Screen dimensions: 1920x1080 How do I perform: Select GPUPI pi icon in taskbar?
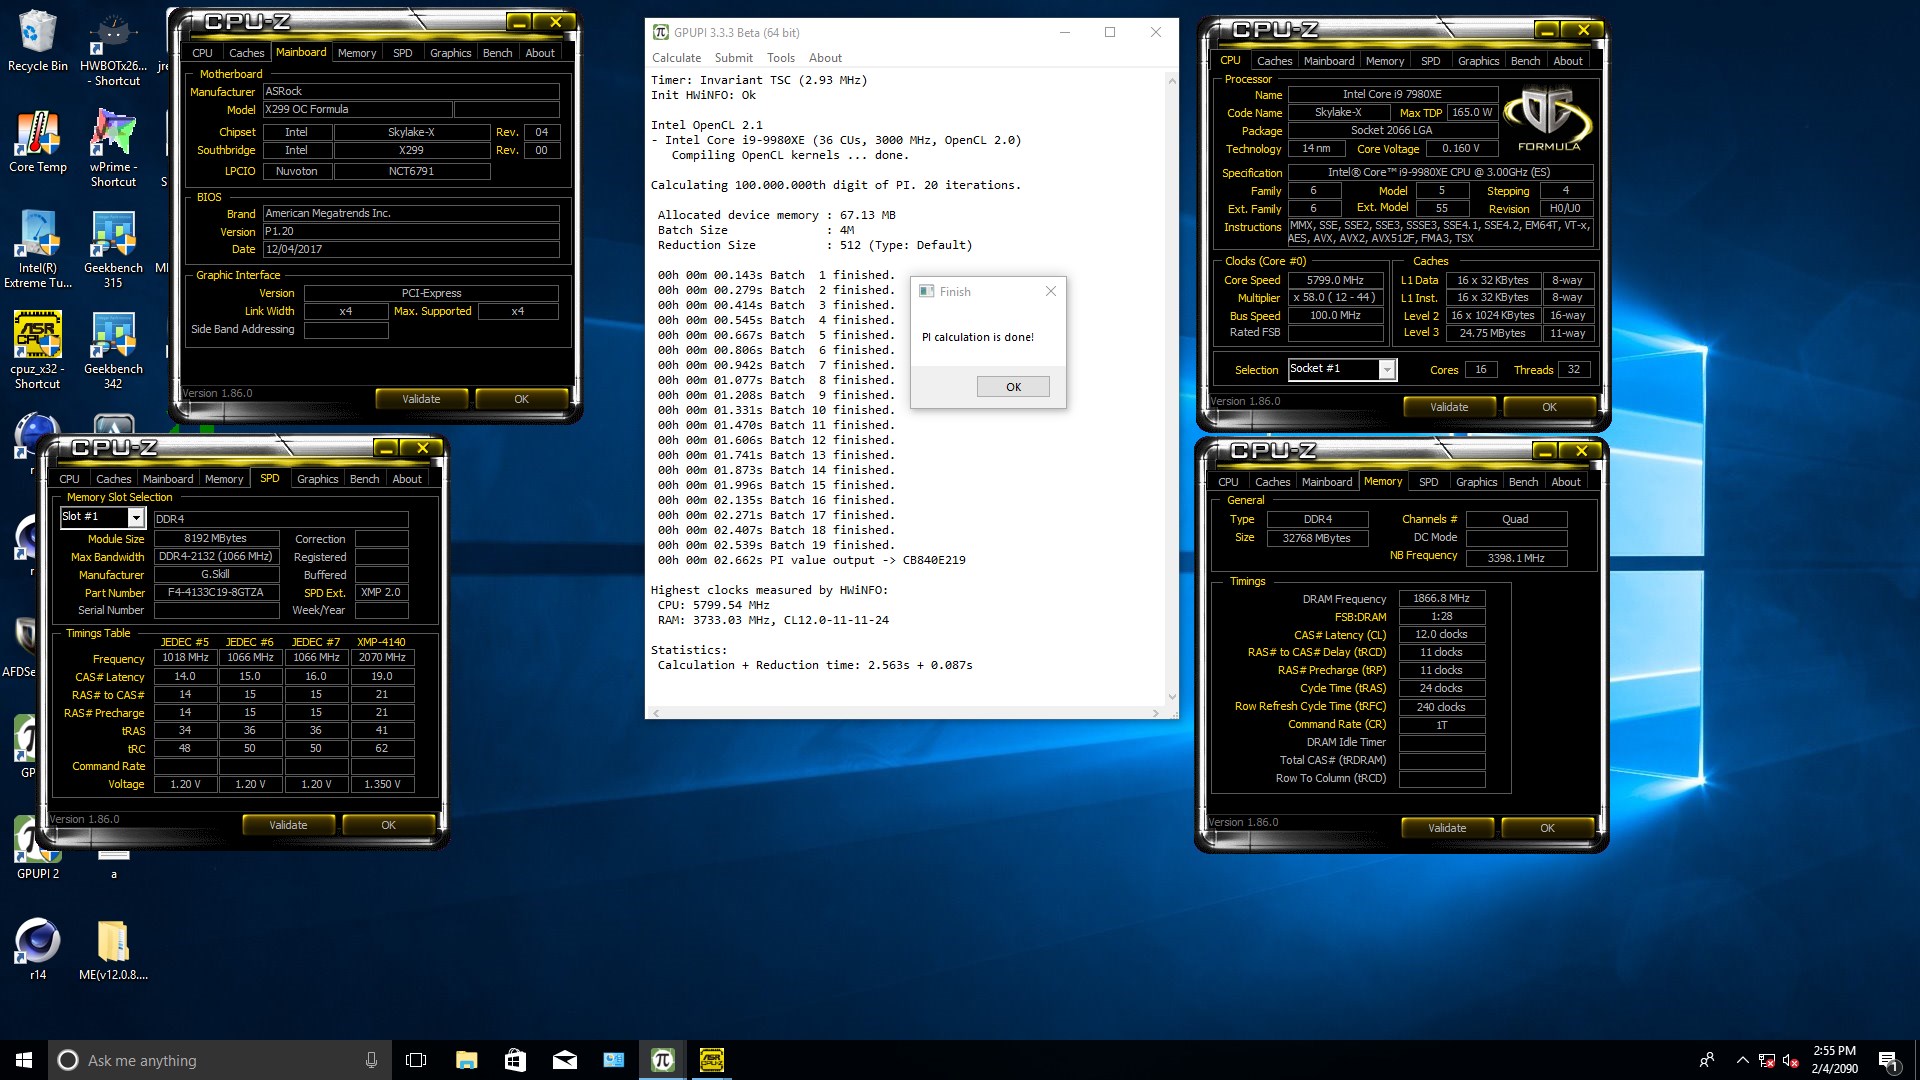(x=663, y=1060)
